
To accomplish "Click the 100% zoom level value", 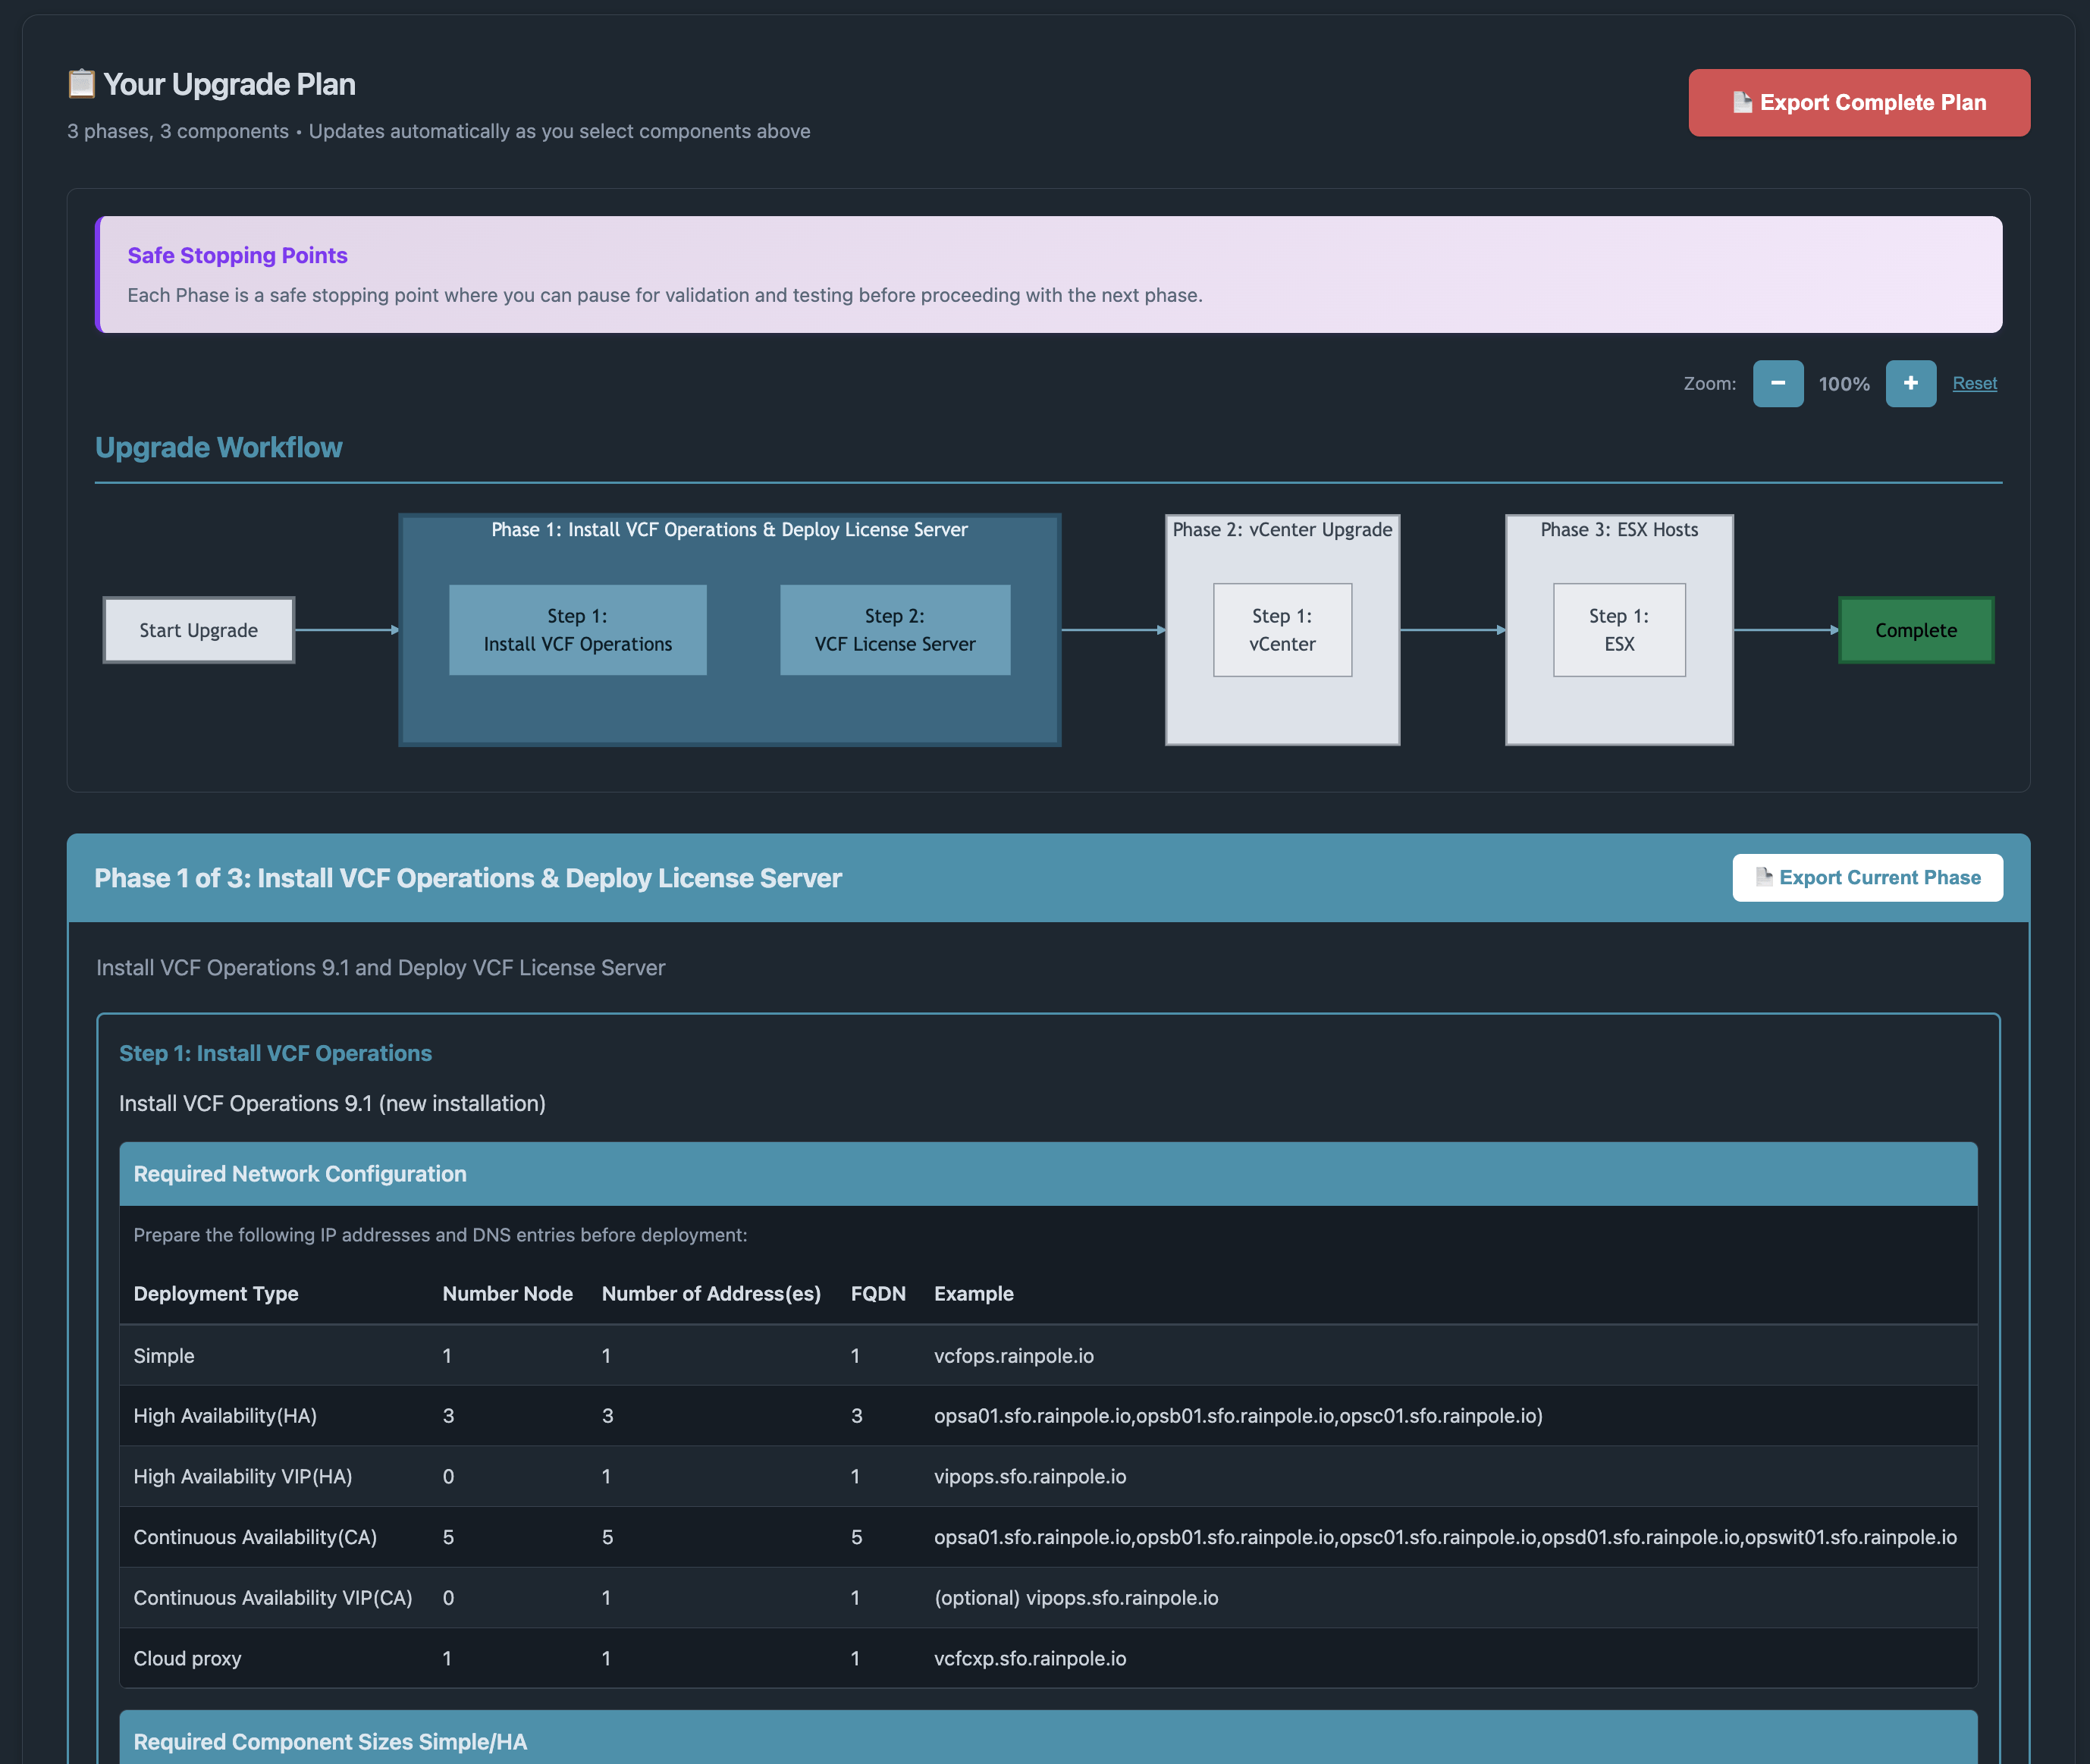I will click(1844, 384).
